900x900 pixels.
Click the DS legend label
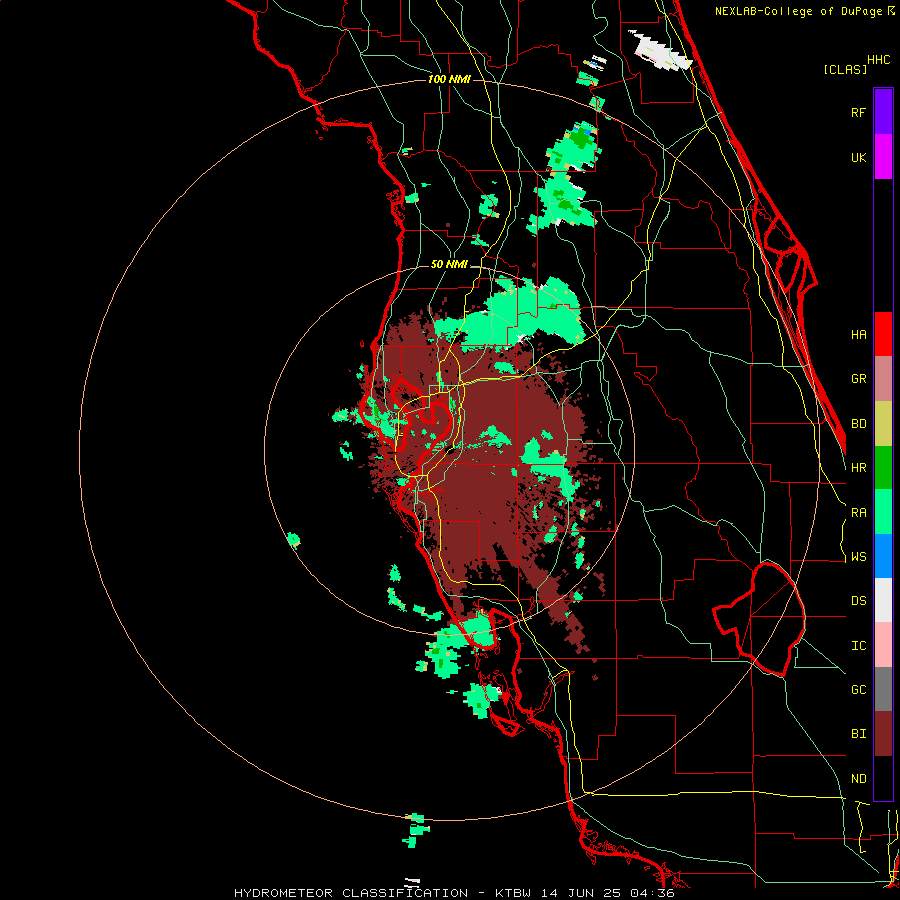pyautogui.click(x=858, y=601)
